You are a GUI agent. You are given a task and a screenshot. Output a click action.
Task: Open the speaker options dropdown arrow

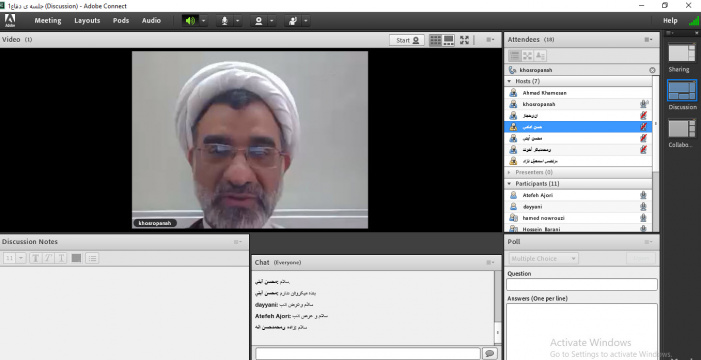click(x=203, y=21)
